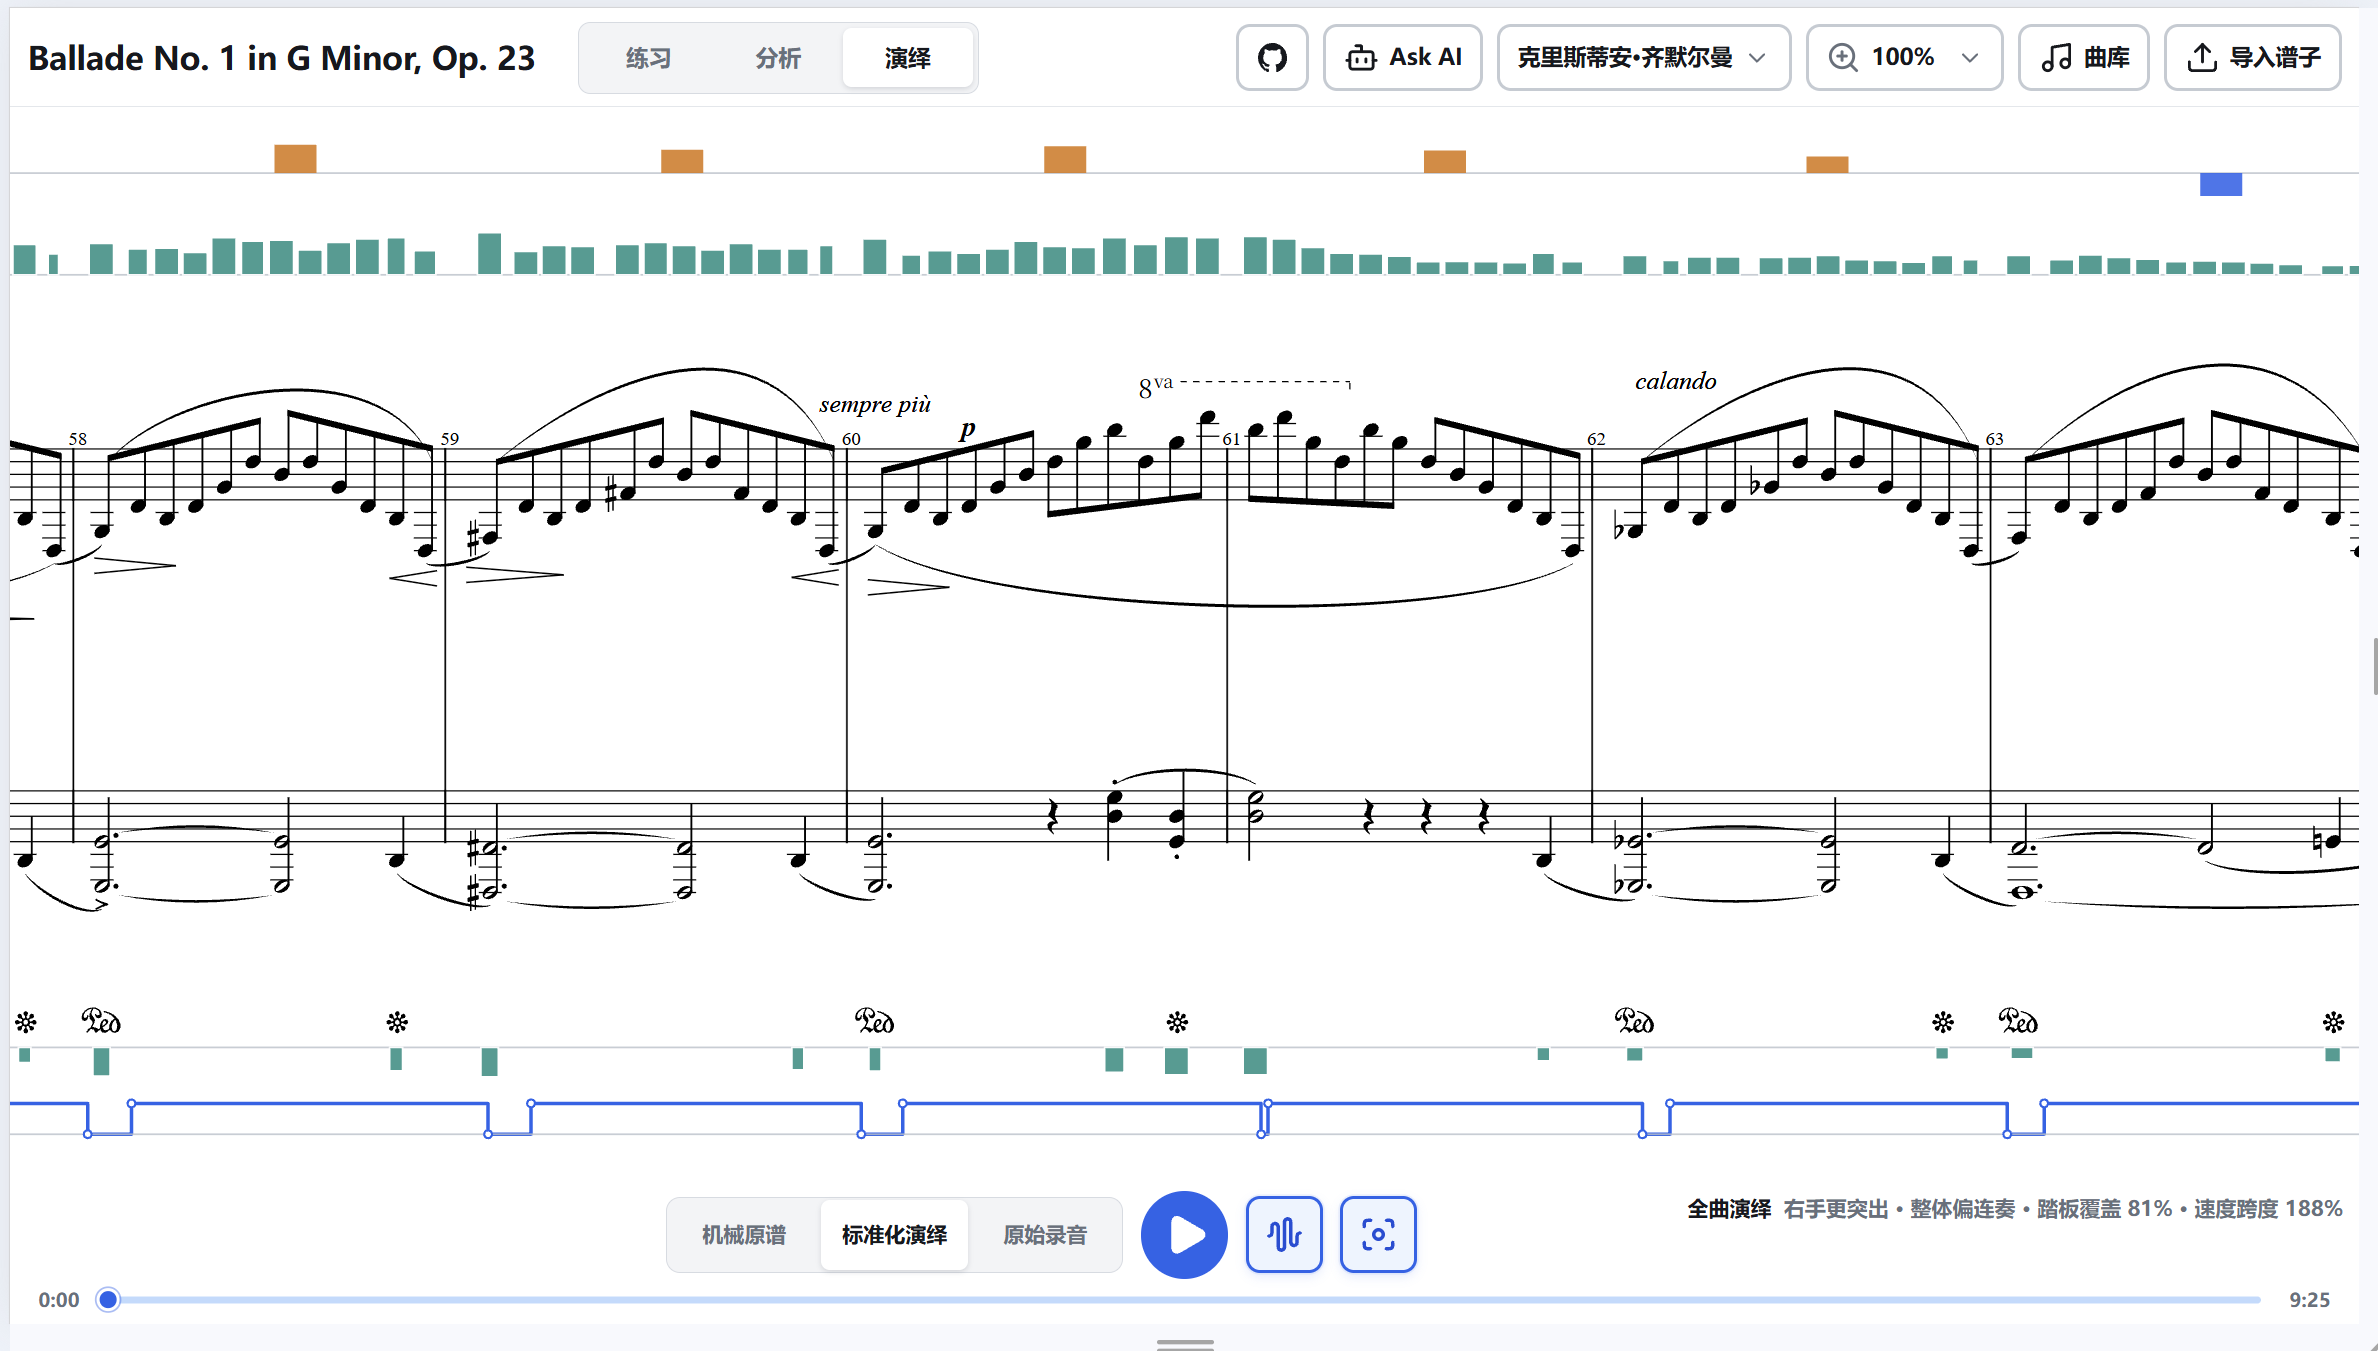2378x1351 pixels.
Task: Switch to the 分析 tab
Action: (x=778, y=58)
